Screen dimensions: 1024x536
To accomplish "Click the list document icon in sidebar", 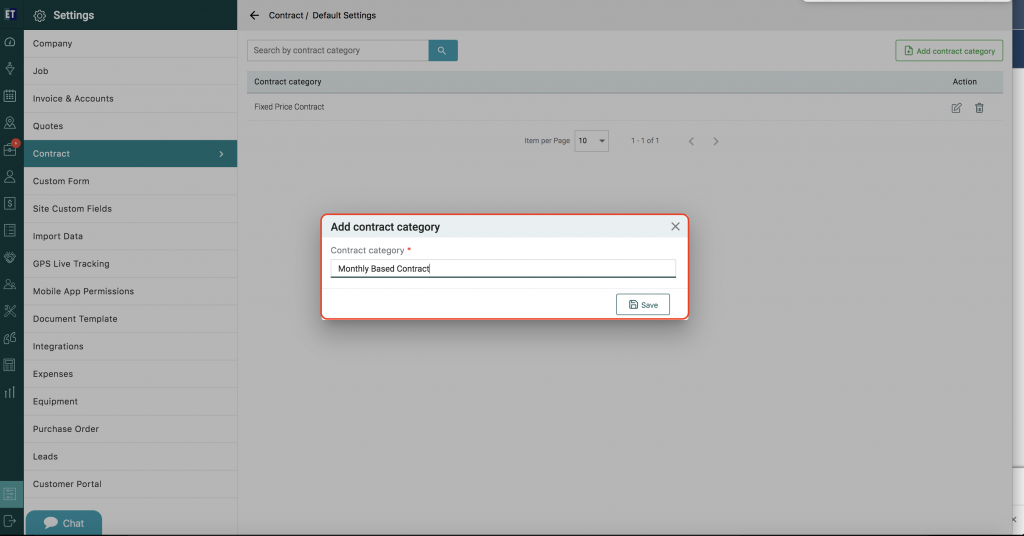I will [x=10, y=230].
